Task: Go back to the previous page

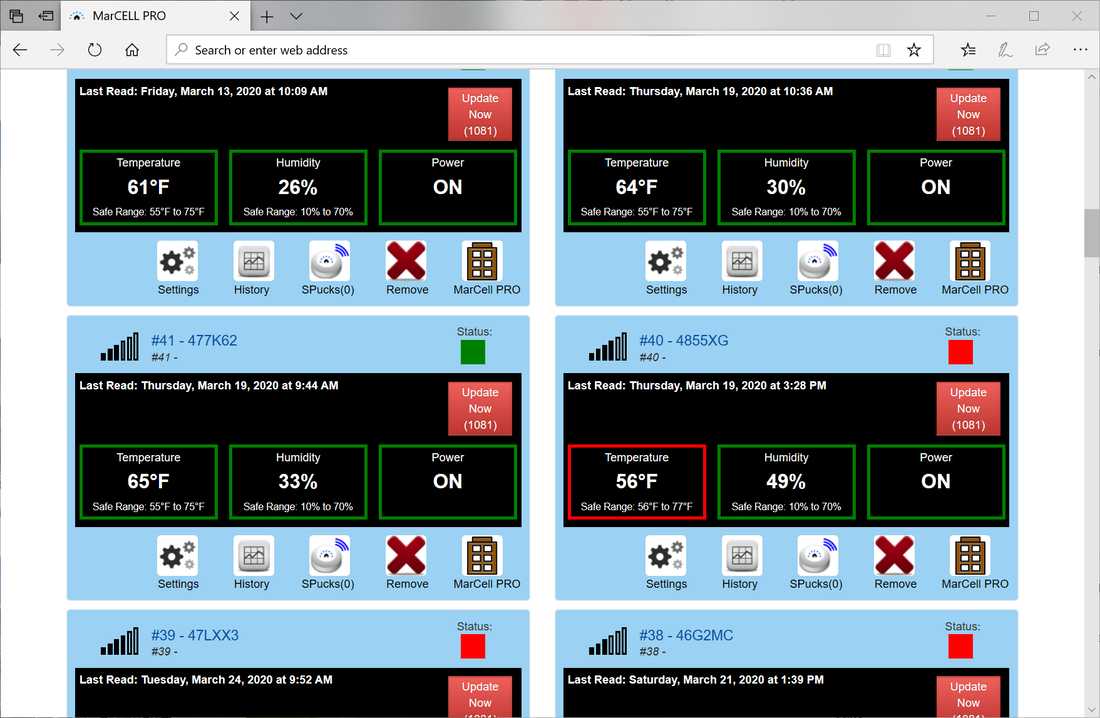Action: (x=20, y=50)
